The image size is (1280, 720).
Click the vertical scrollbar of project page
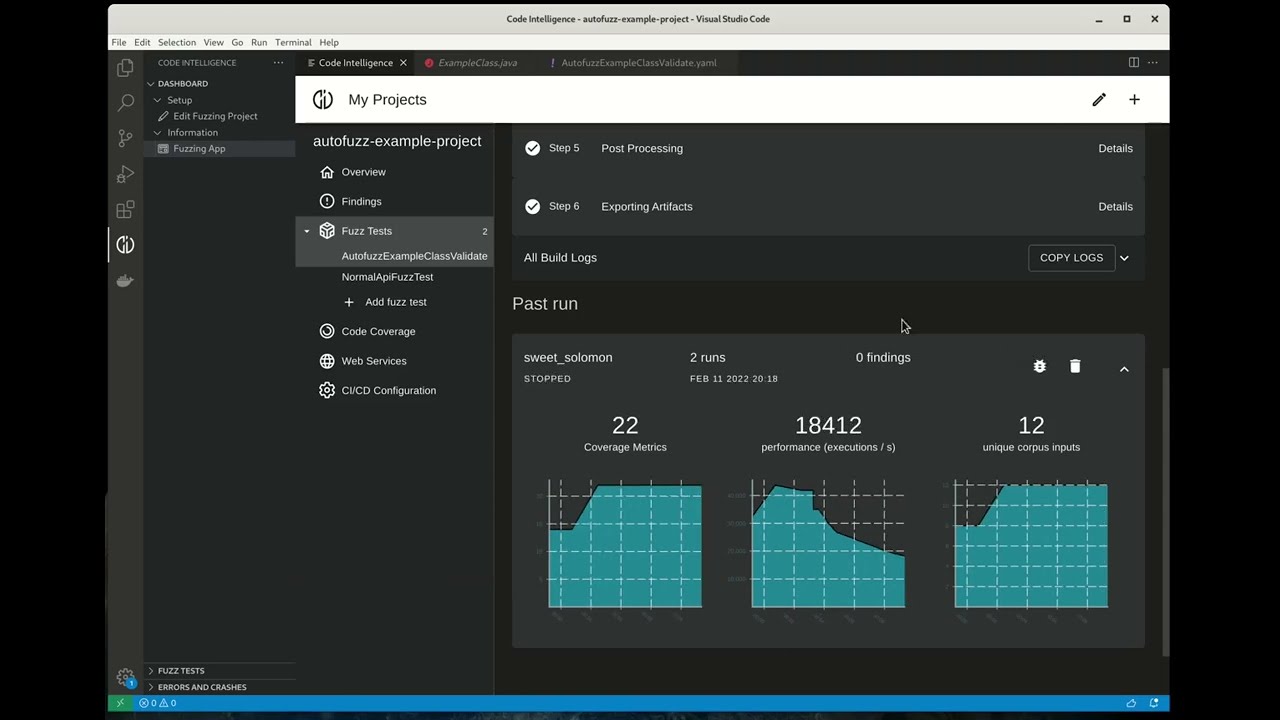point(1165,512)
